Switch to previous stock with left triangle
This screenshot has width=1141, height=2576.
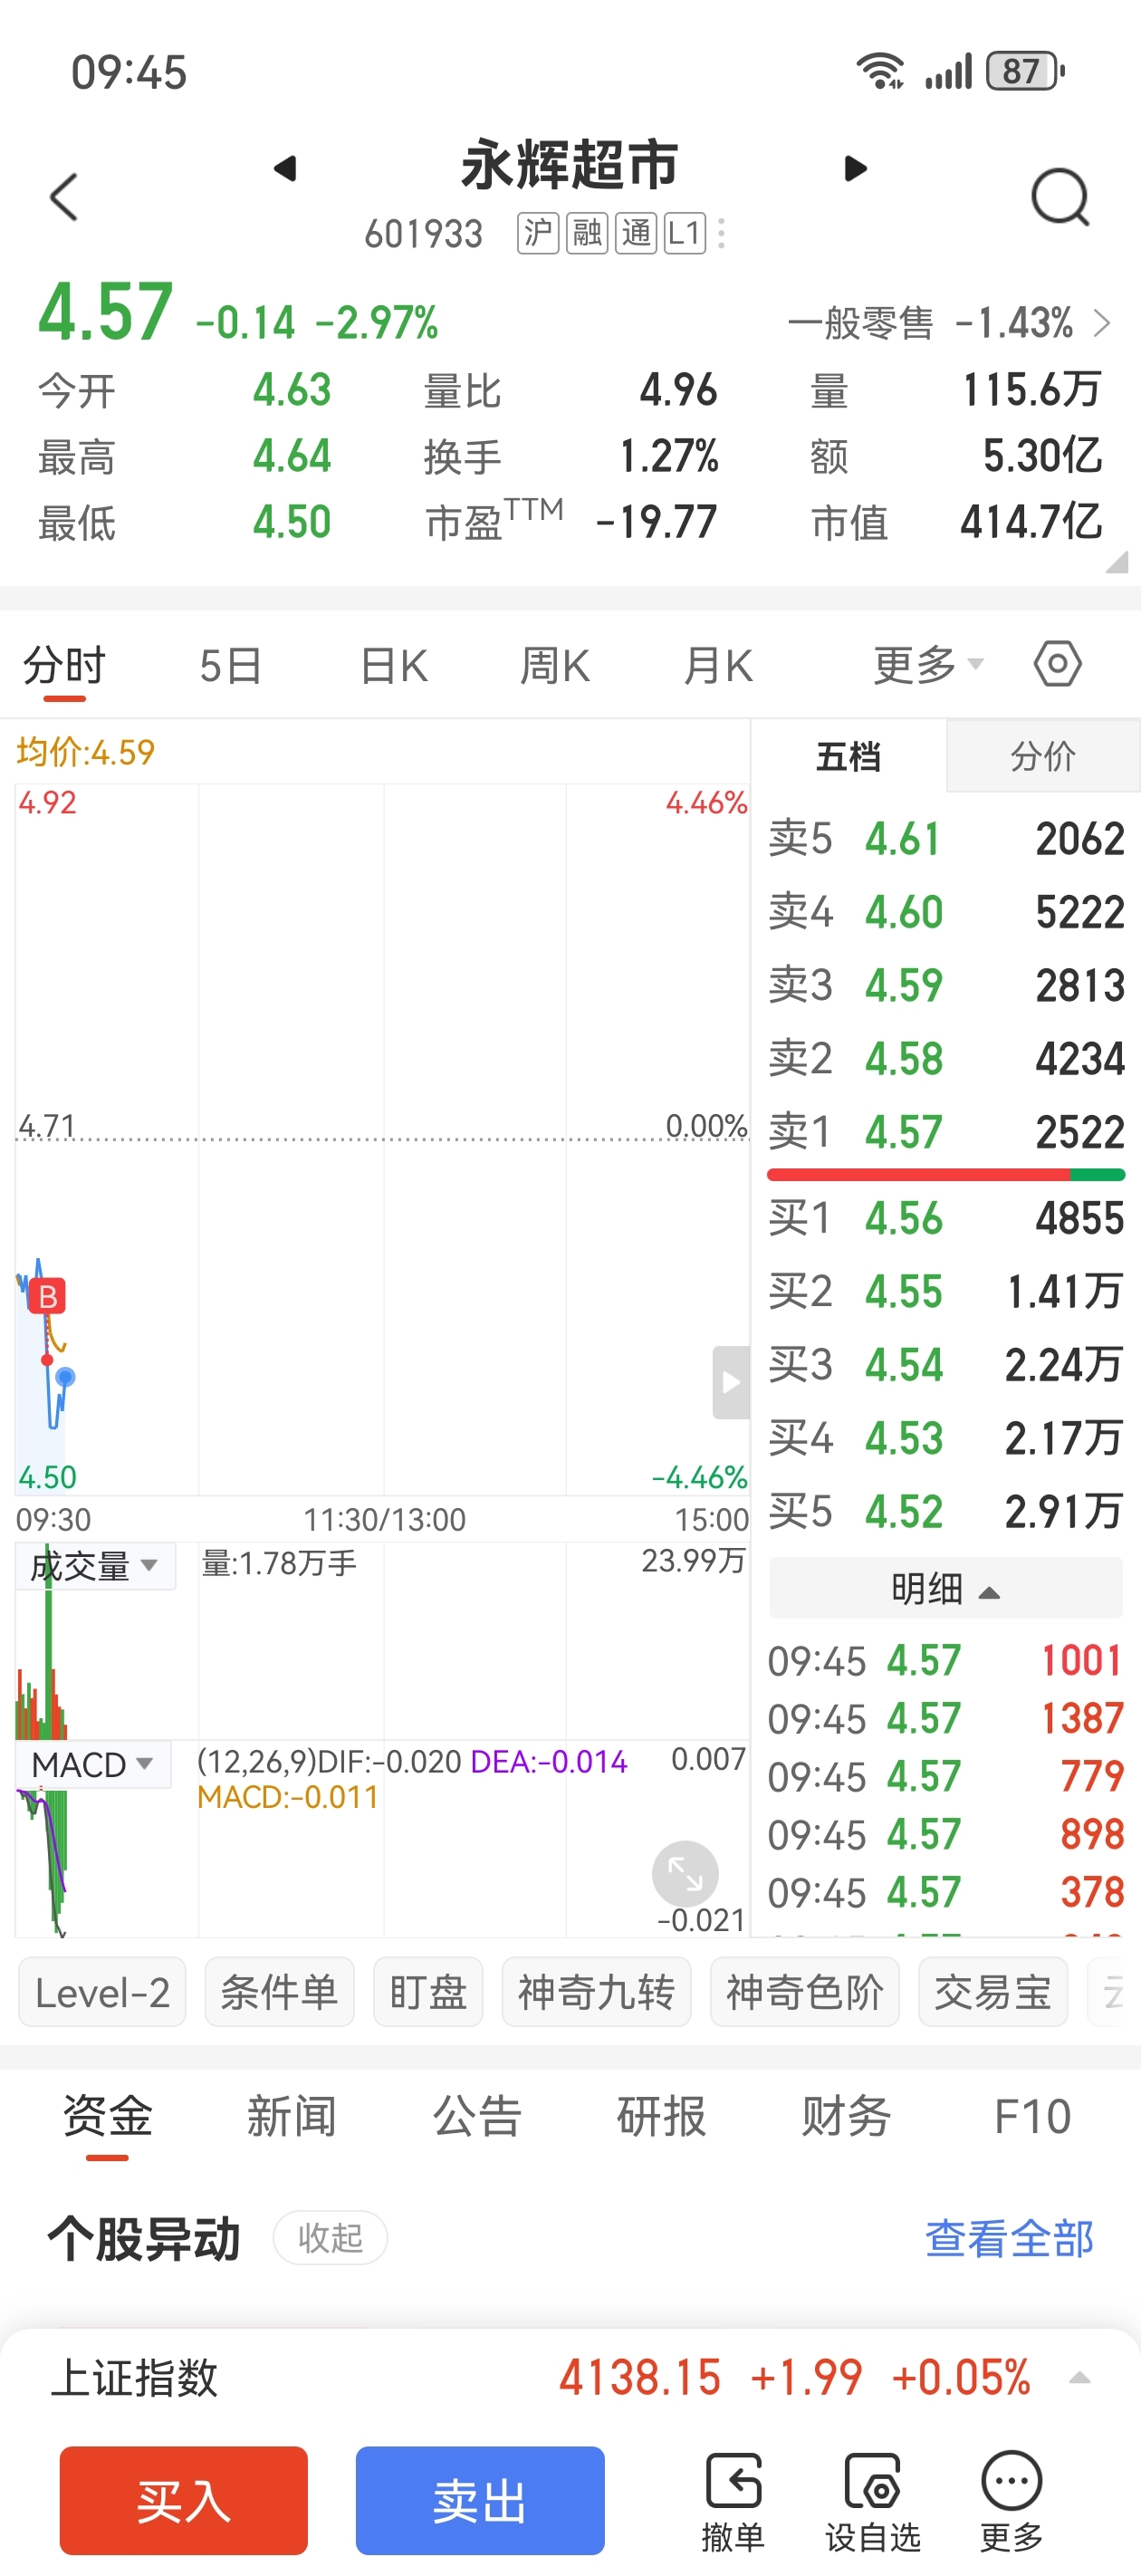285,168
